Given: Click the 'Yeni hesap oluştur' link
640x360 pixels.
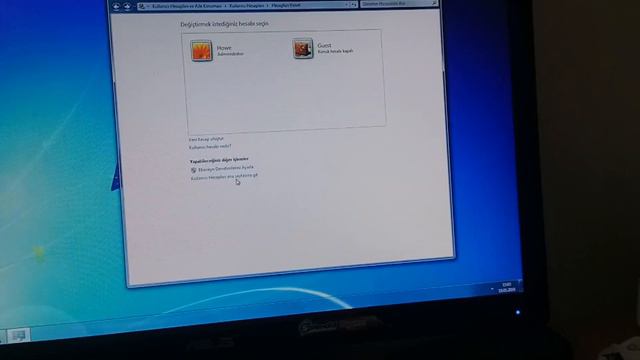Looking at the screenshot, I should click(x=206, y=139).
